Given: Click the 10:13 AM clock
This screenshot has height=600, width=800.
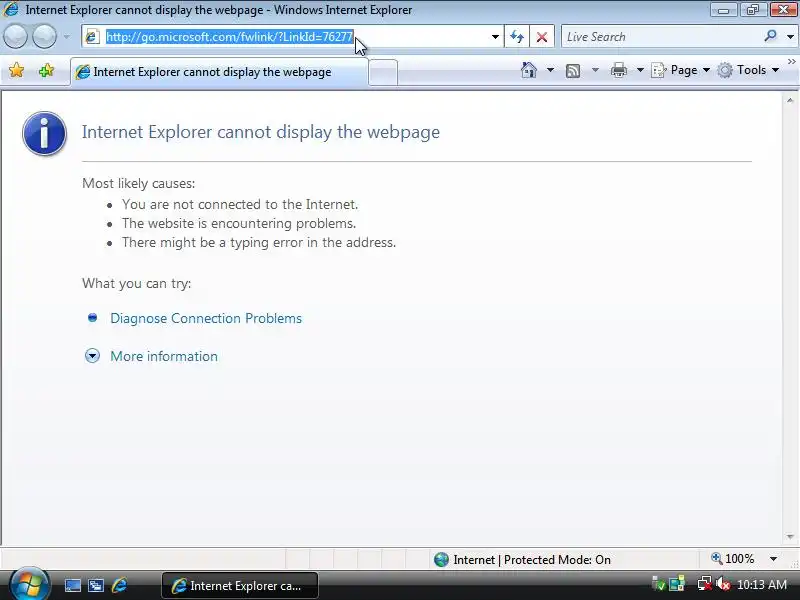Looking at the screenshot, I should click(x=762, y=585).
